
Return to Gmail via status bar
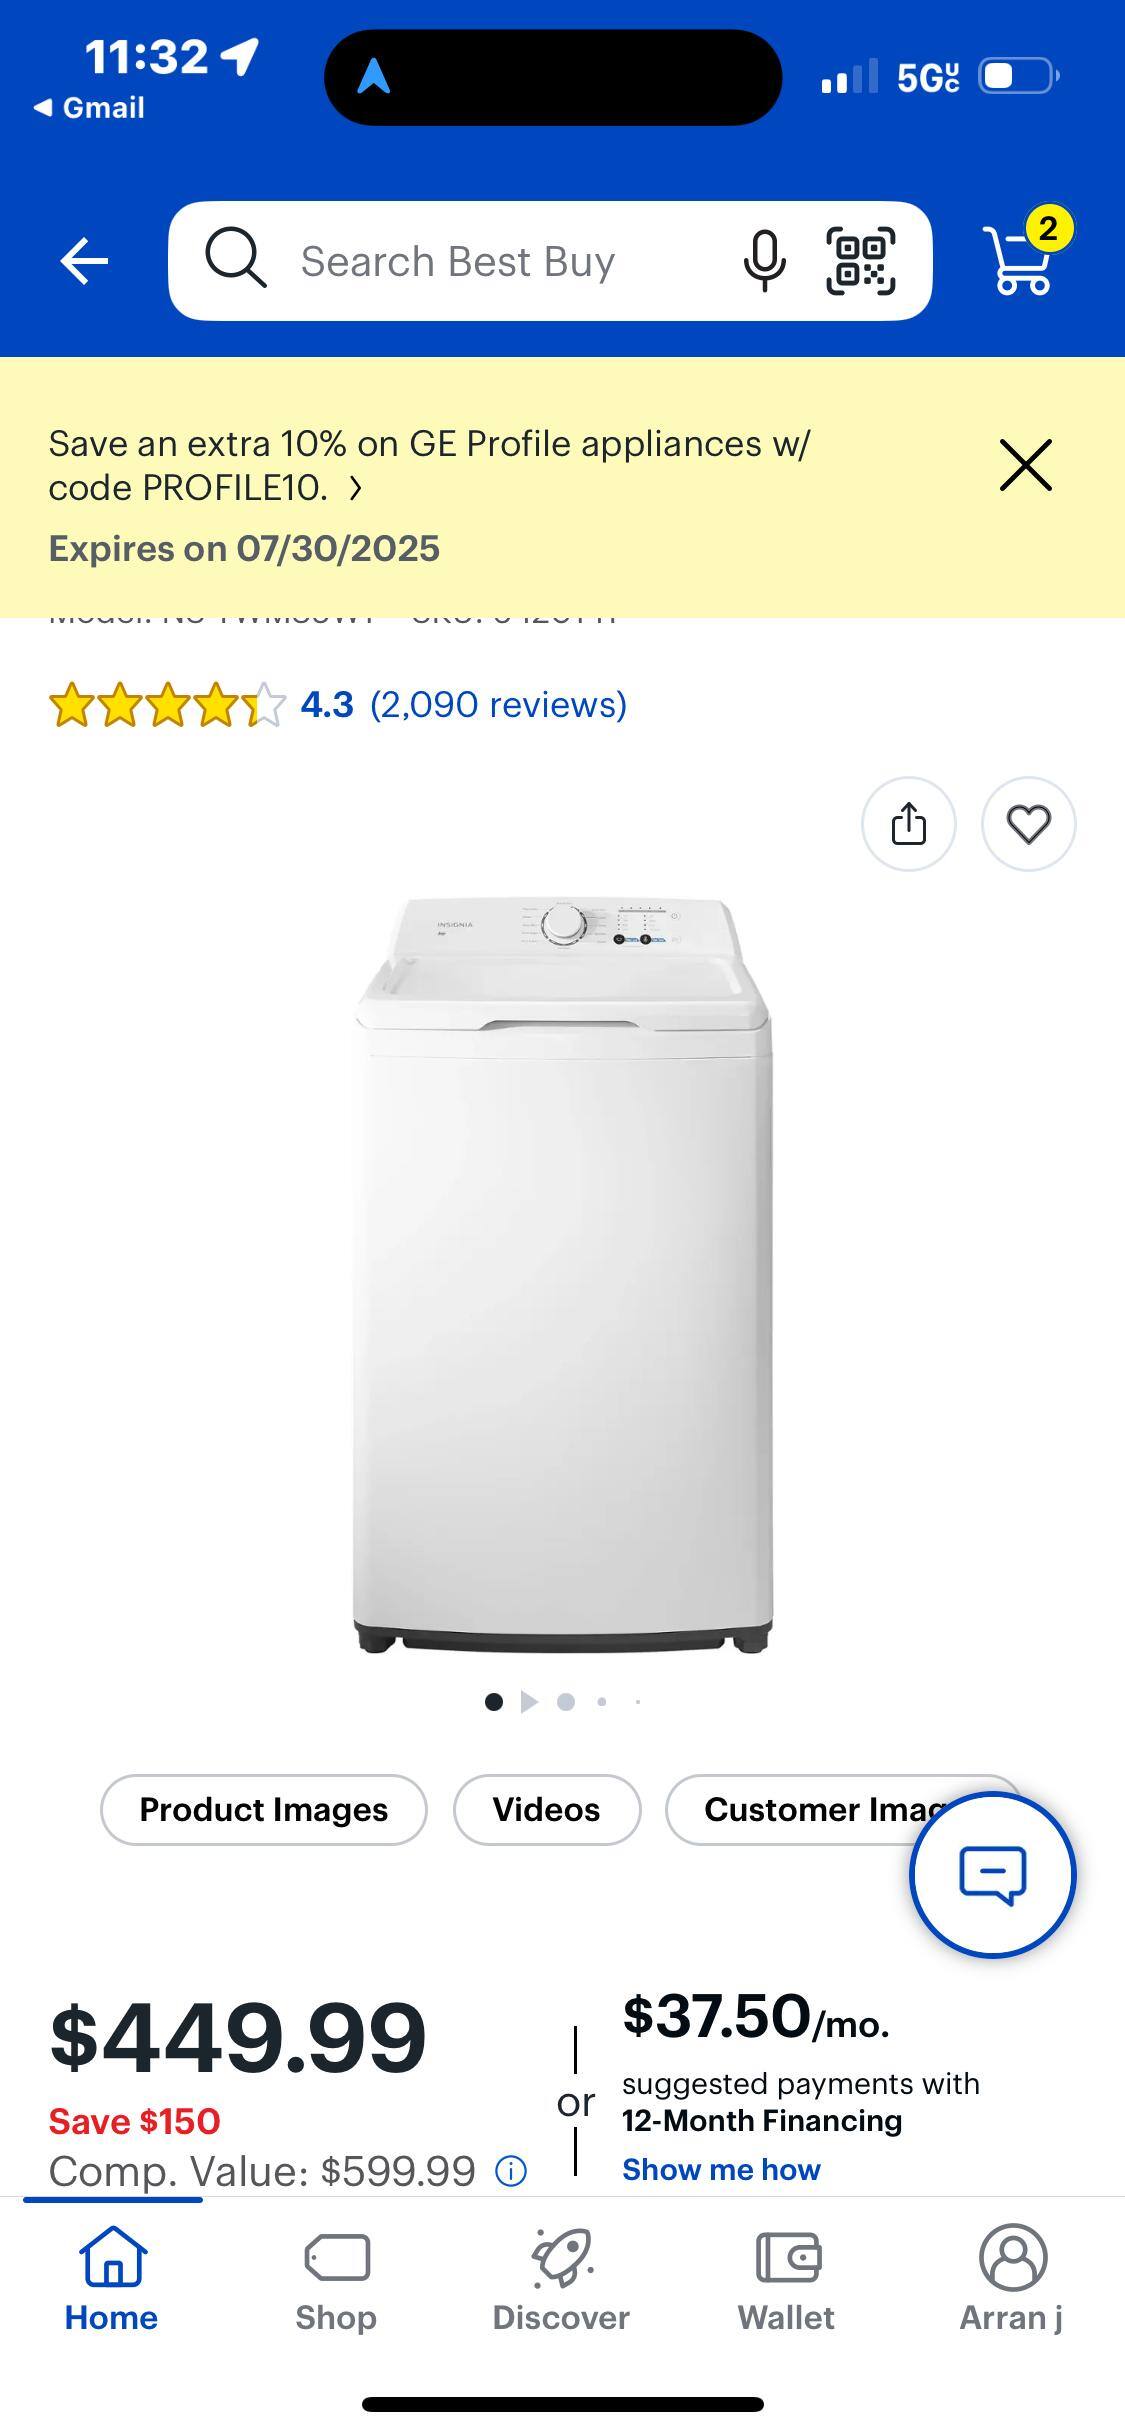pos(89,108)
